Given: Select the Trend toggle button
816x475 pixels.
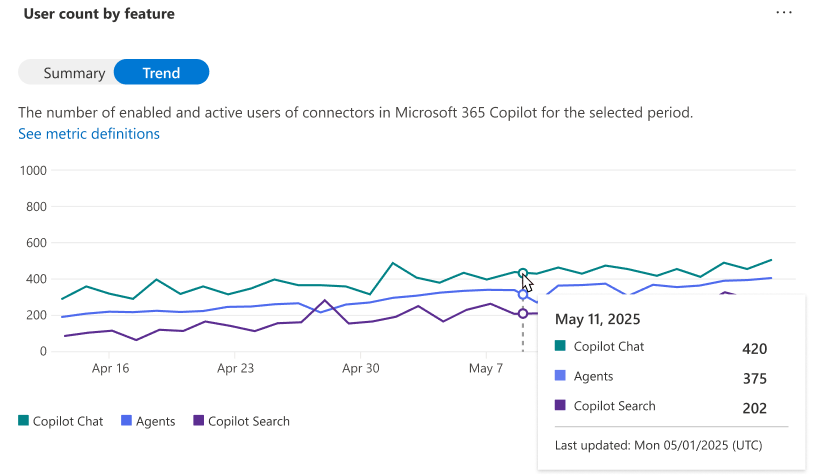Looking at the screenshot, I should pos(161,72).
